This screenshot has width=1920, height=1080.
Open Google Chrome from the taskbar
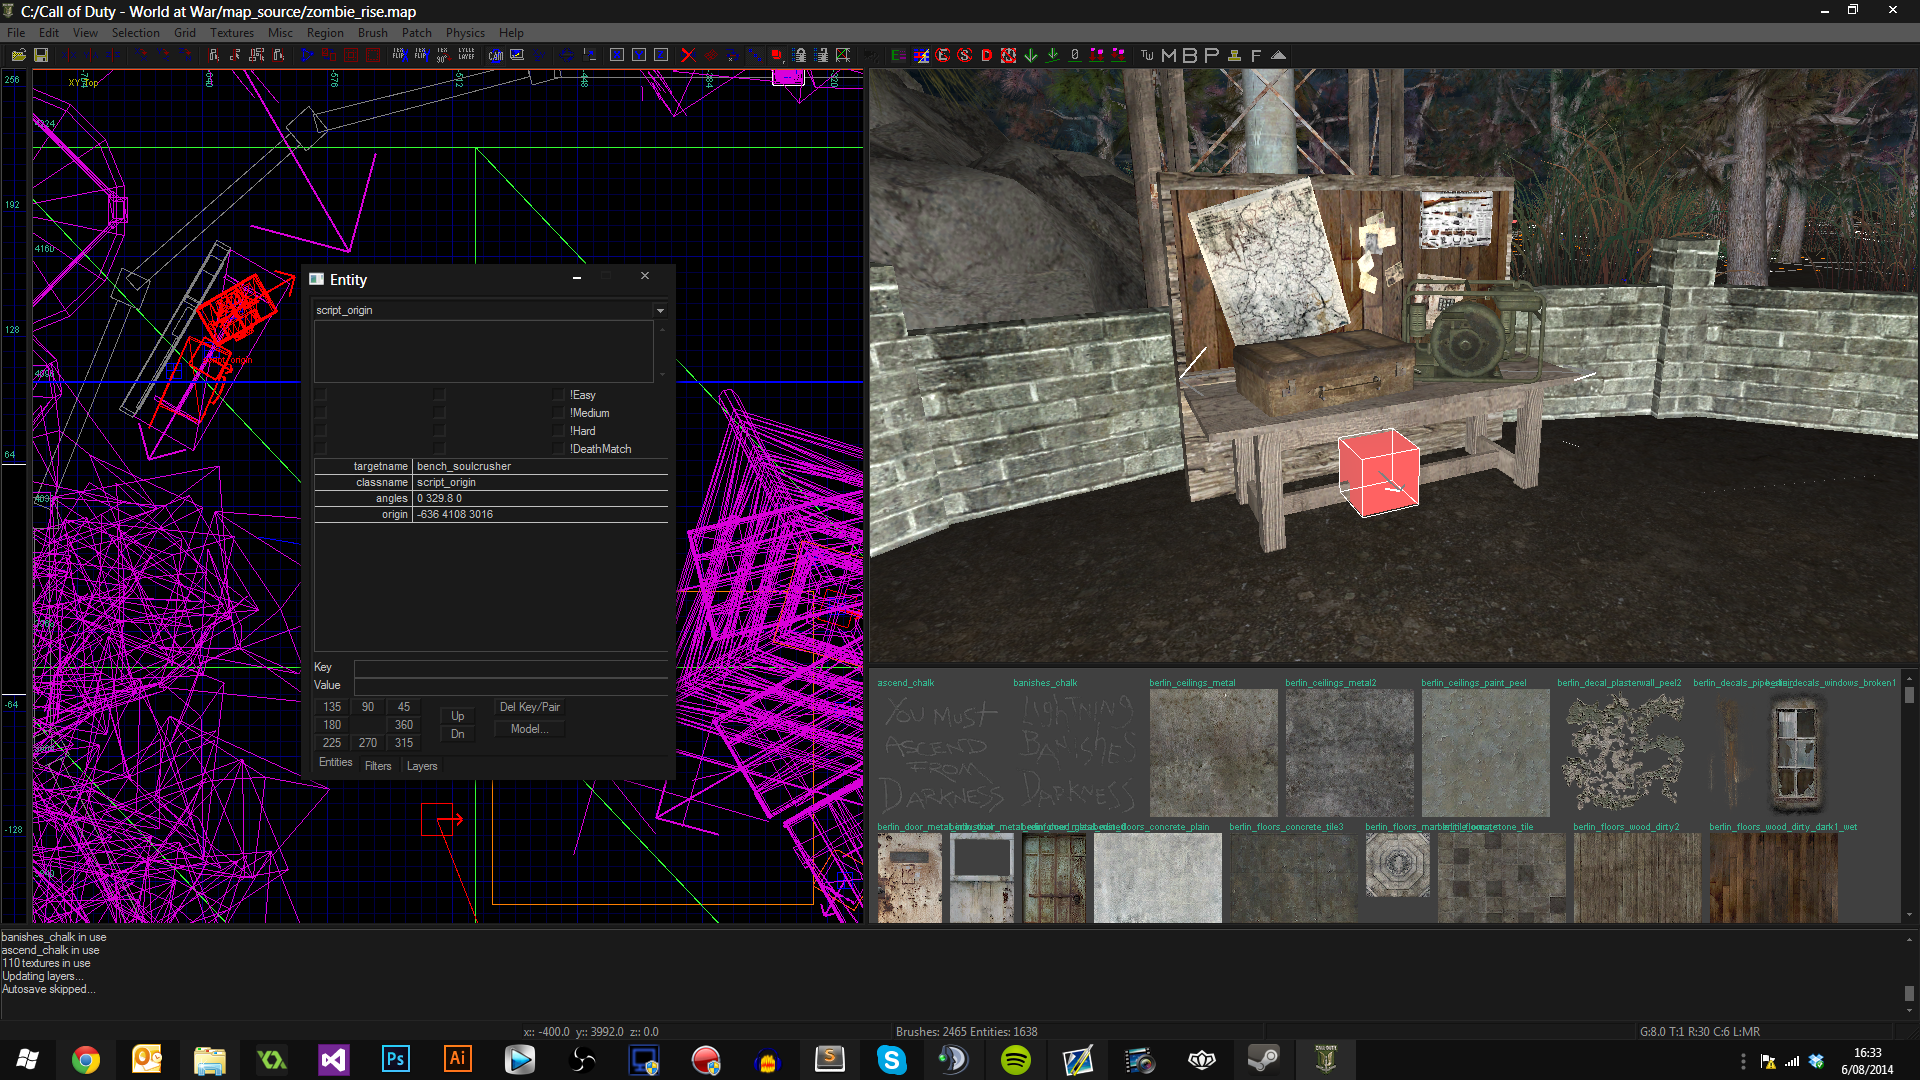pyautogui.click(x=86, y=1060)
